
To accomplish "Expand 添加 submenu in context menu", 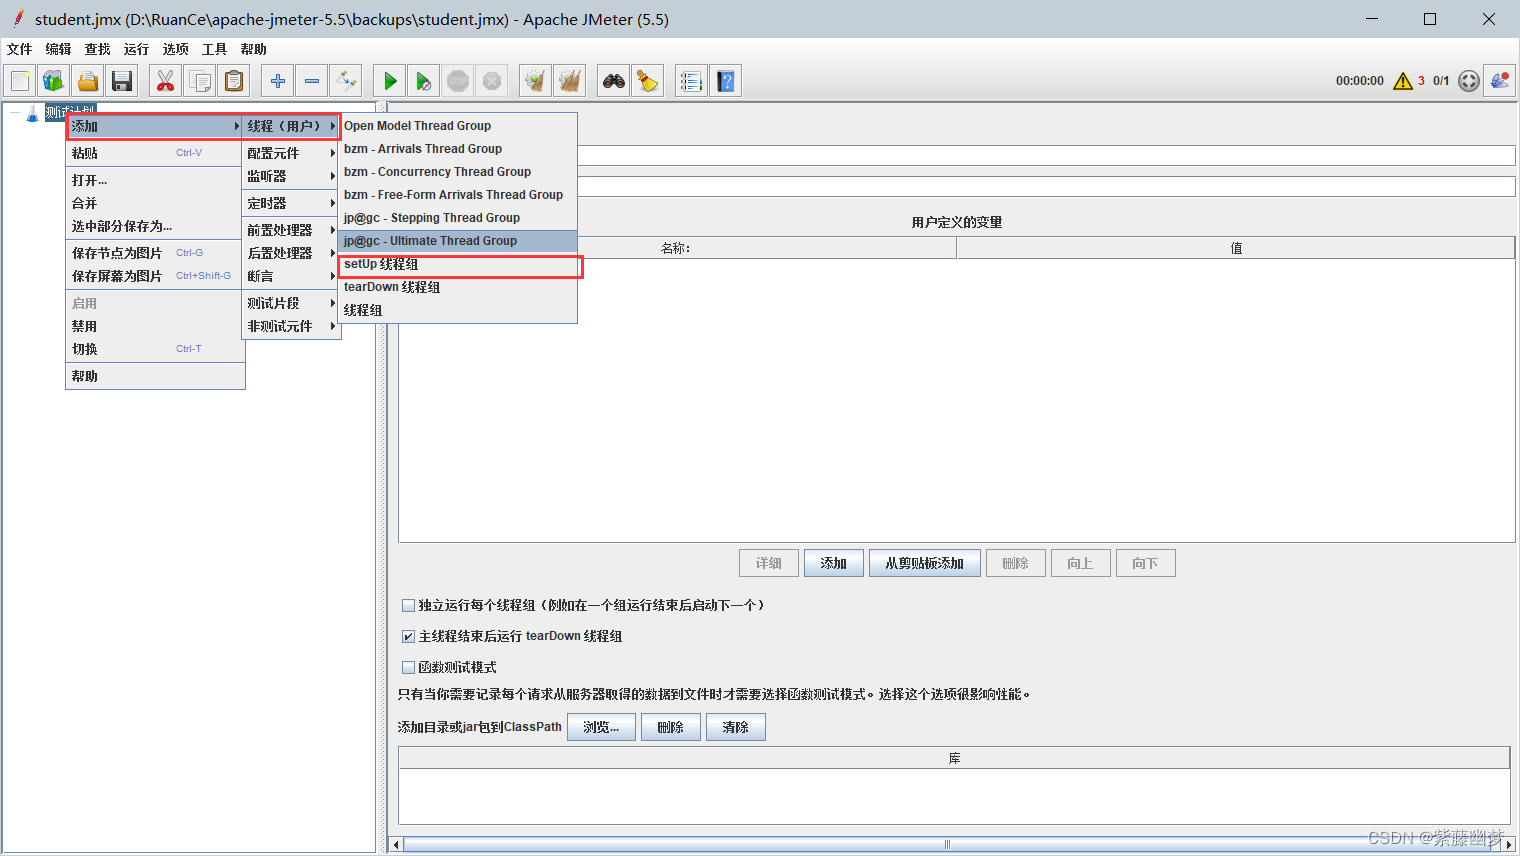I will tap(155, 126).
